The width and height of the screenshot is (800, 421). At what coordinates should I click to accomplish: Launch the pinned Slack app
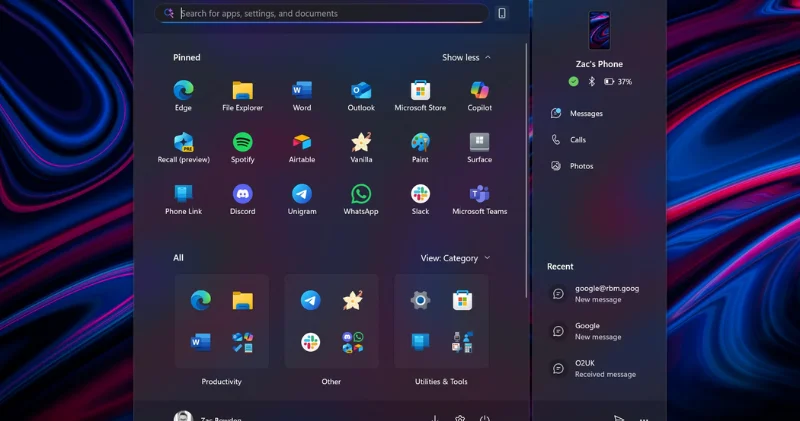tap(420, 200)
